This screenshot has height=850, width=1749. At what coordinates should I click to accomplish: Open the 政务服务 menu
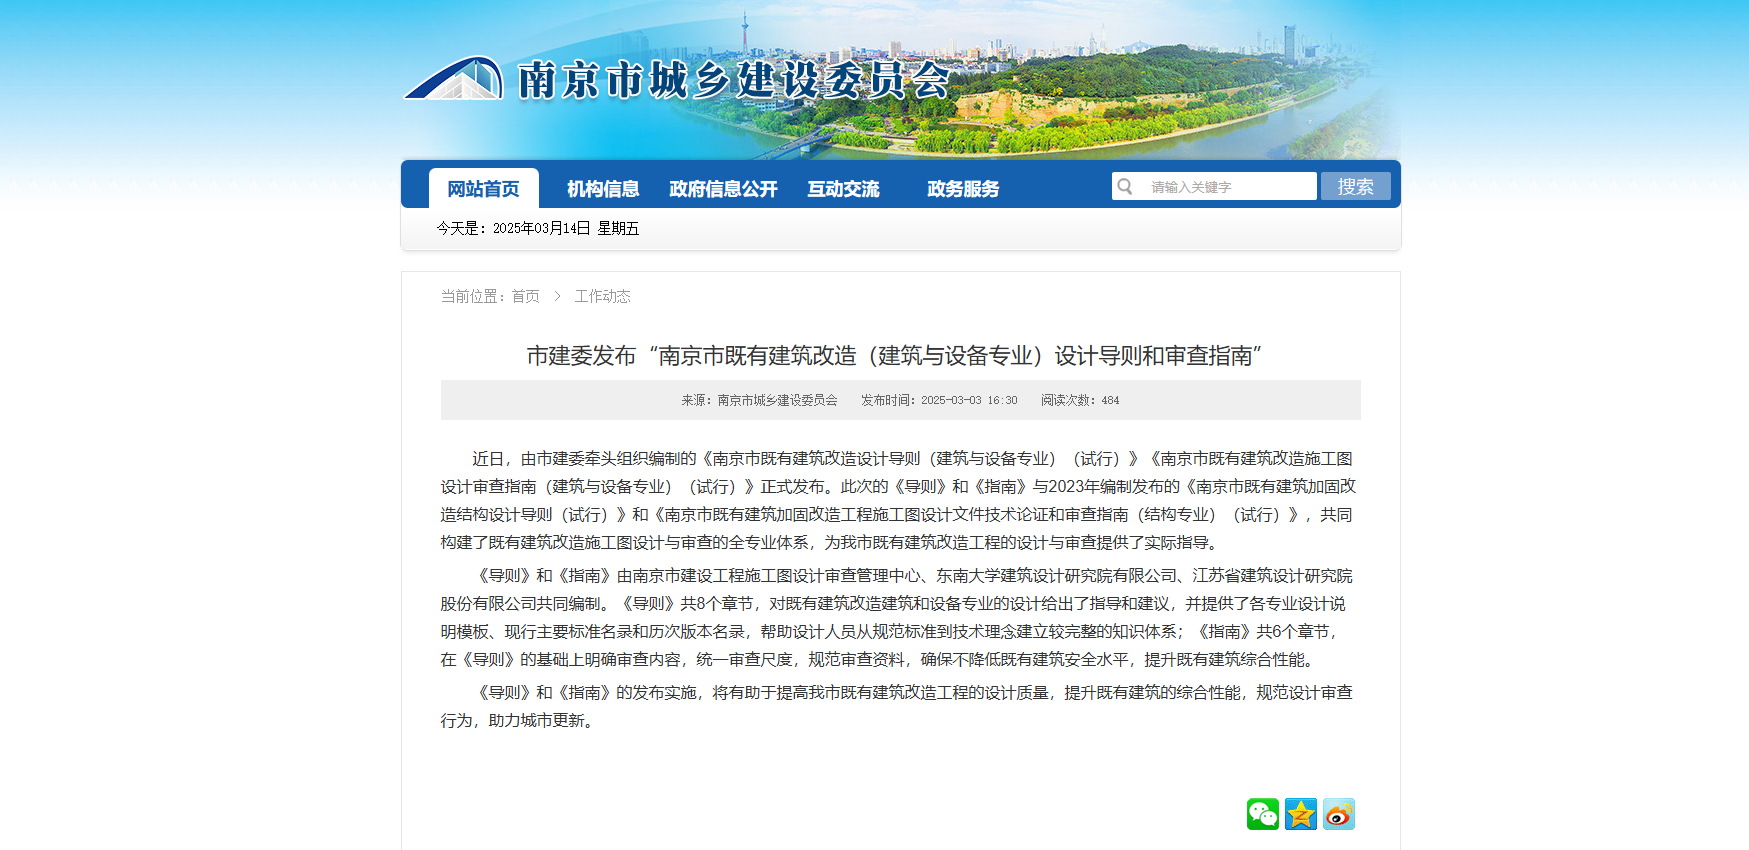(x=963, y=189)
